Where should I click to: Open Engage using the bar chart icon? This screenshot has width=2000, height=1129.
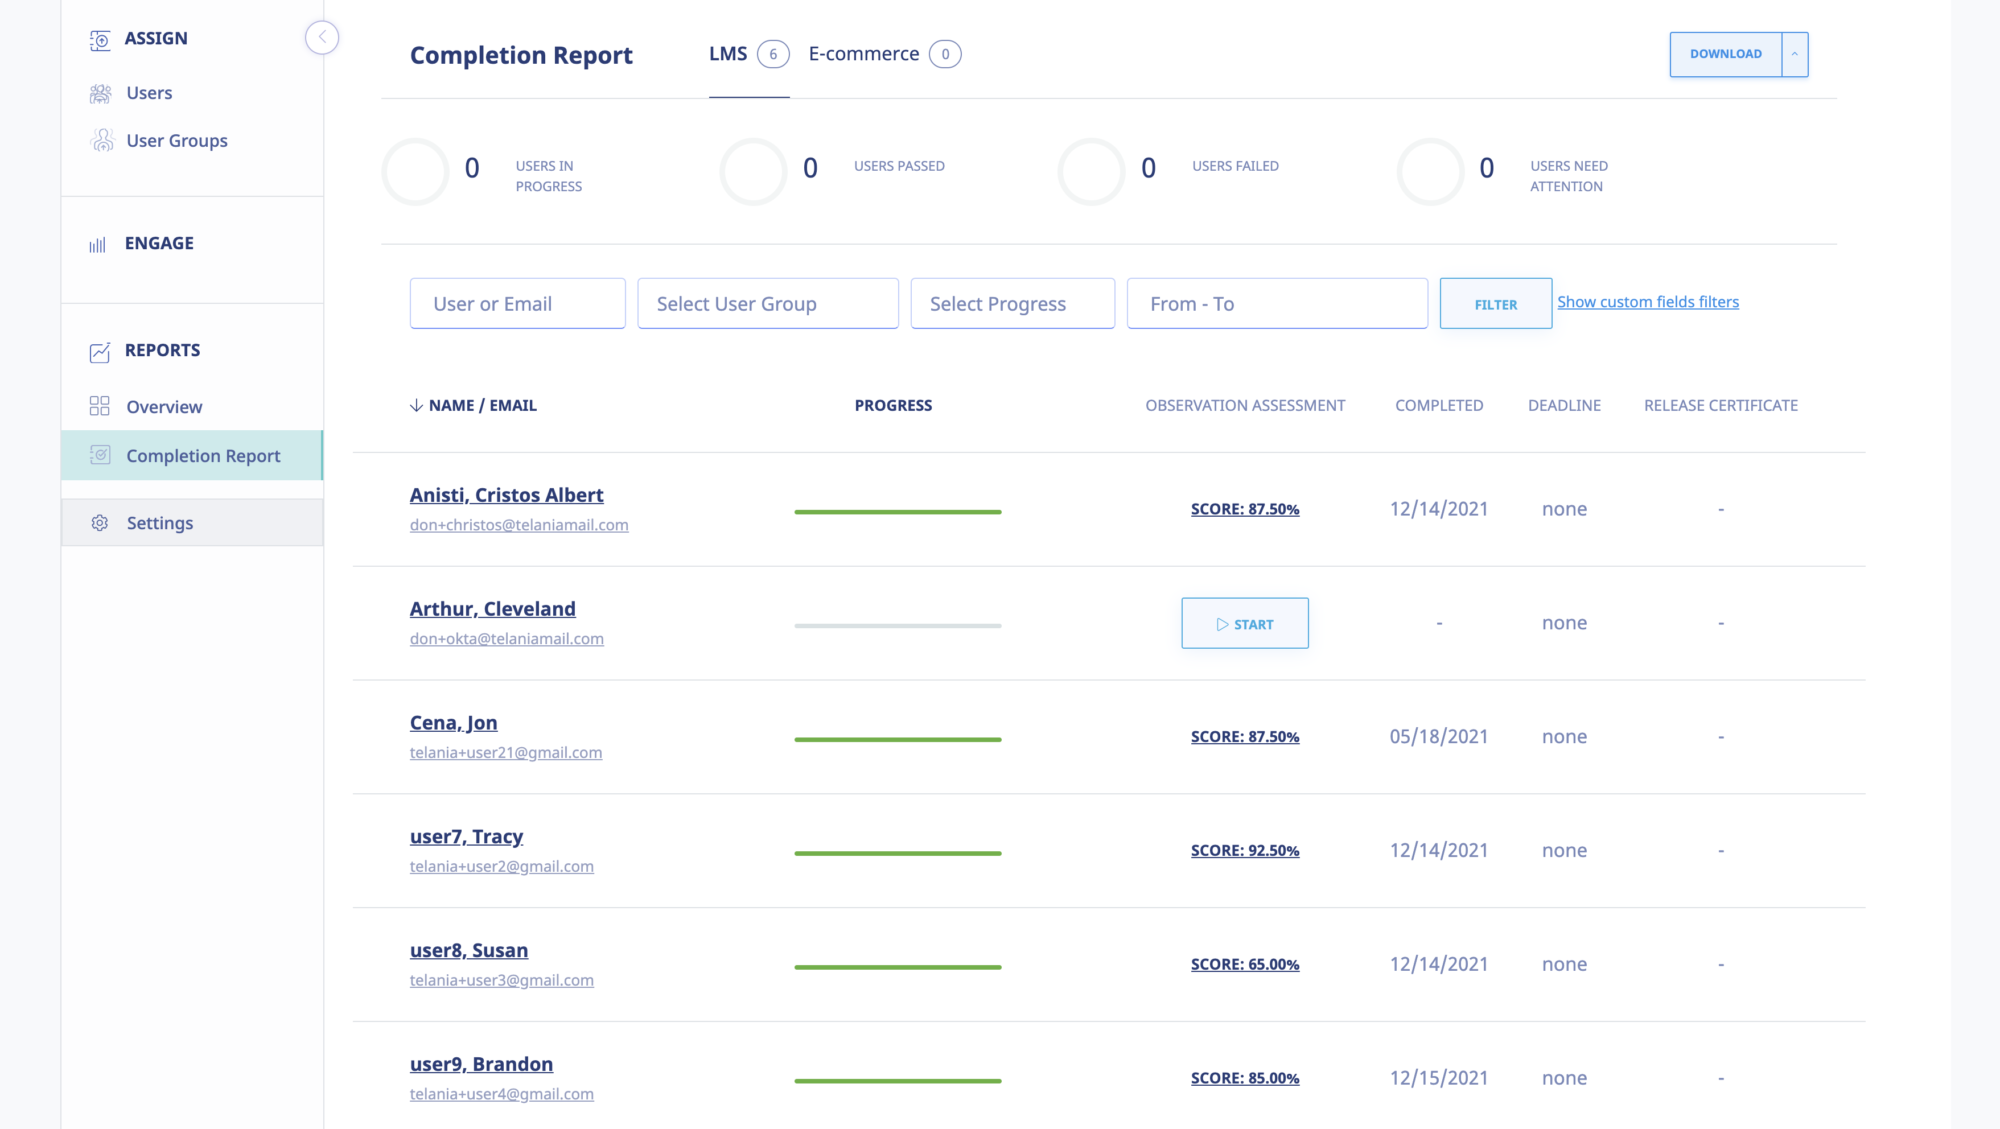click(x=98, y=242)
